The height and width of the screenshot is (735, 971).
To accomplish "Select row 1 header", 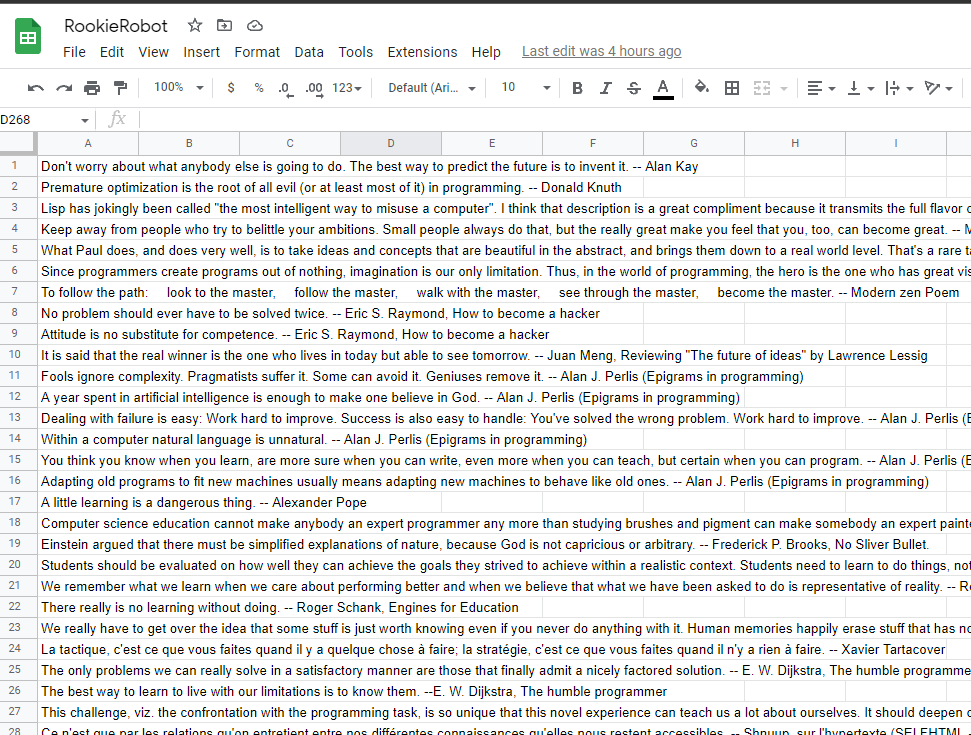I will 18,166.
